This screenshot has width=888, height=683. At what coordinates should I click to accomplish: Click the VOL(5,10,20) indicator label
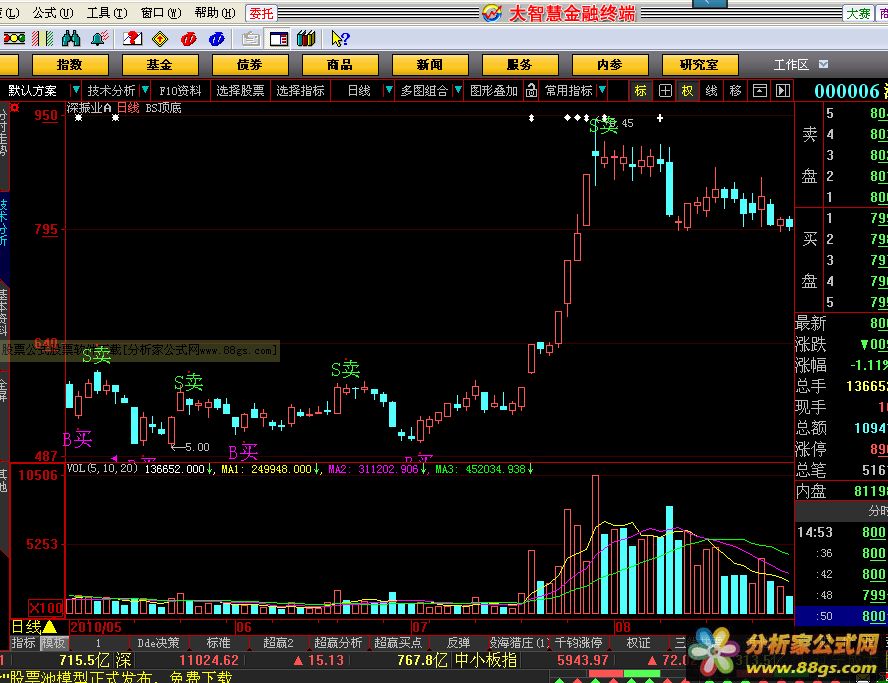[x=102, y=468]
